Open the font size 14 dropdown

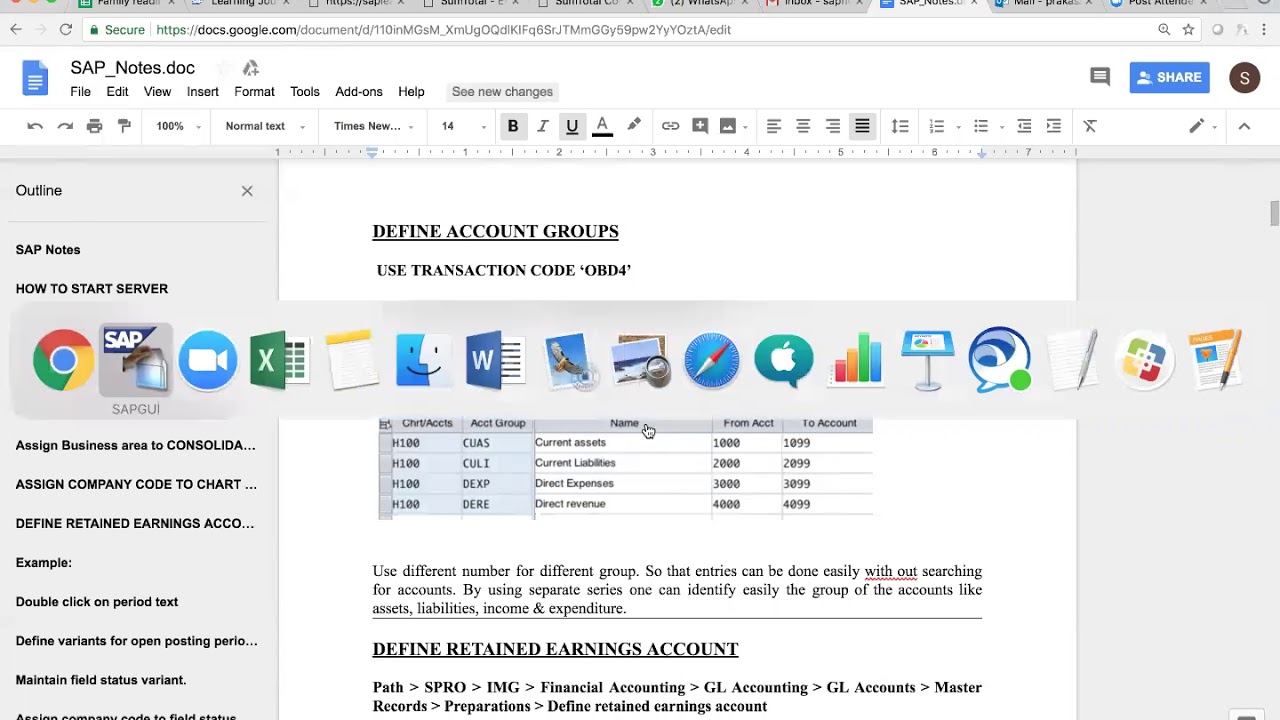coord(464,126)
